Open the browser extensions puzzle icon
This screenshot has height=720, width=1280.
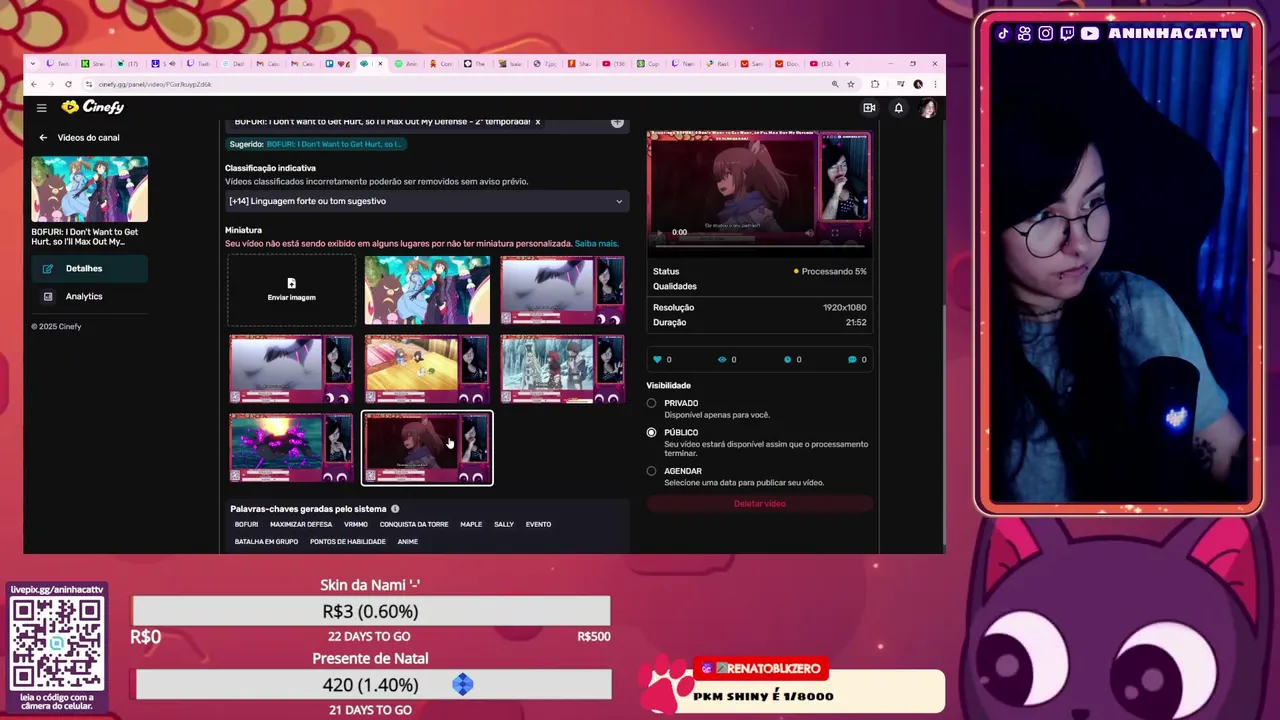(x=875, y=84)
